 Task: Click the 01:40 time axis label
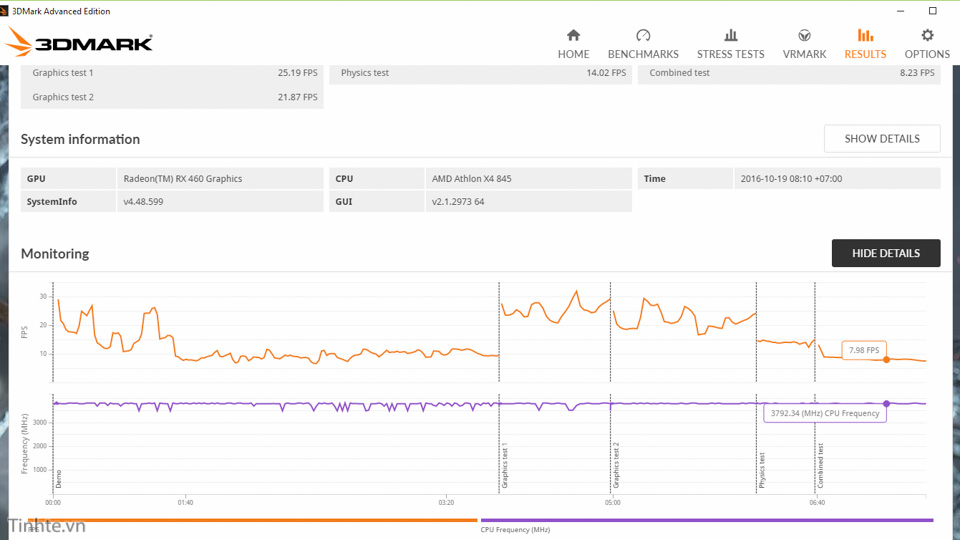tap(185, 503)
